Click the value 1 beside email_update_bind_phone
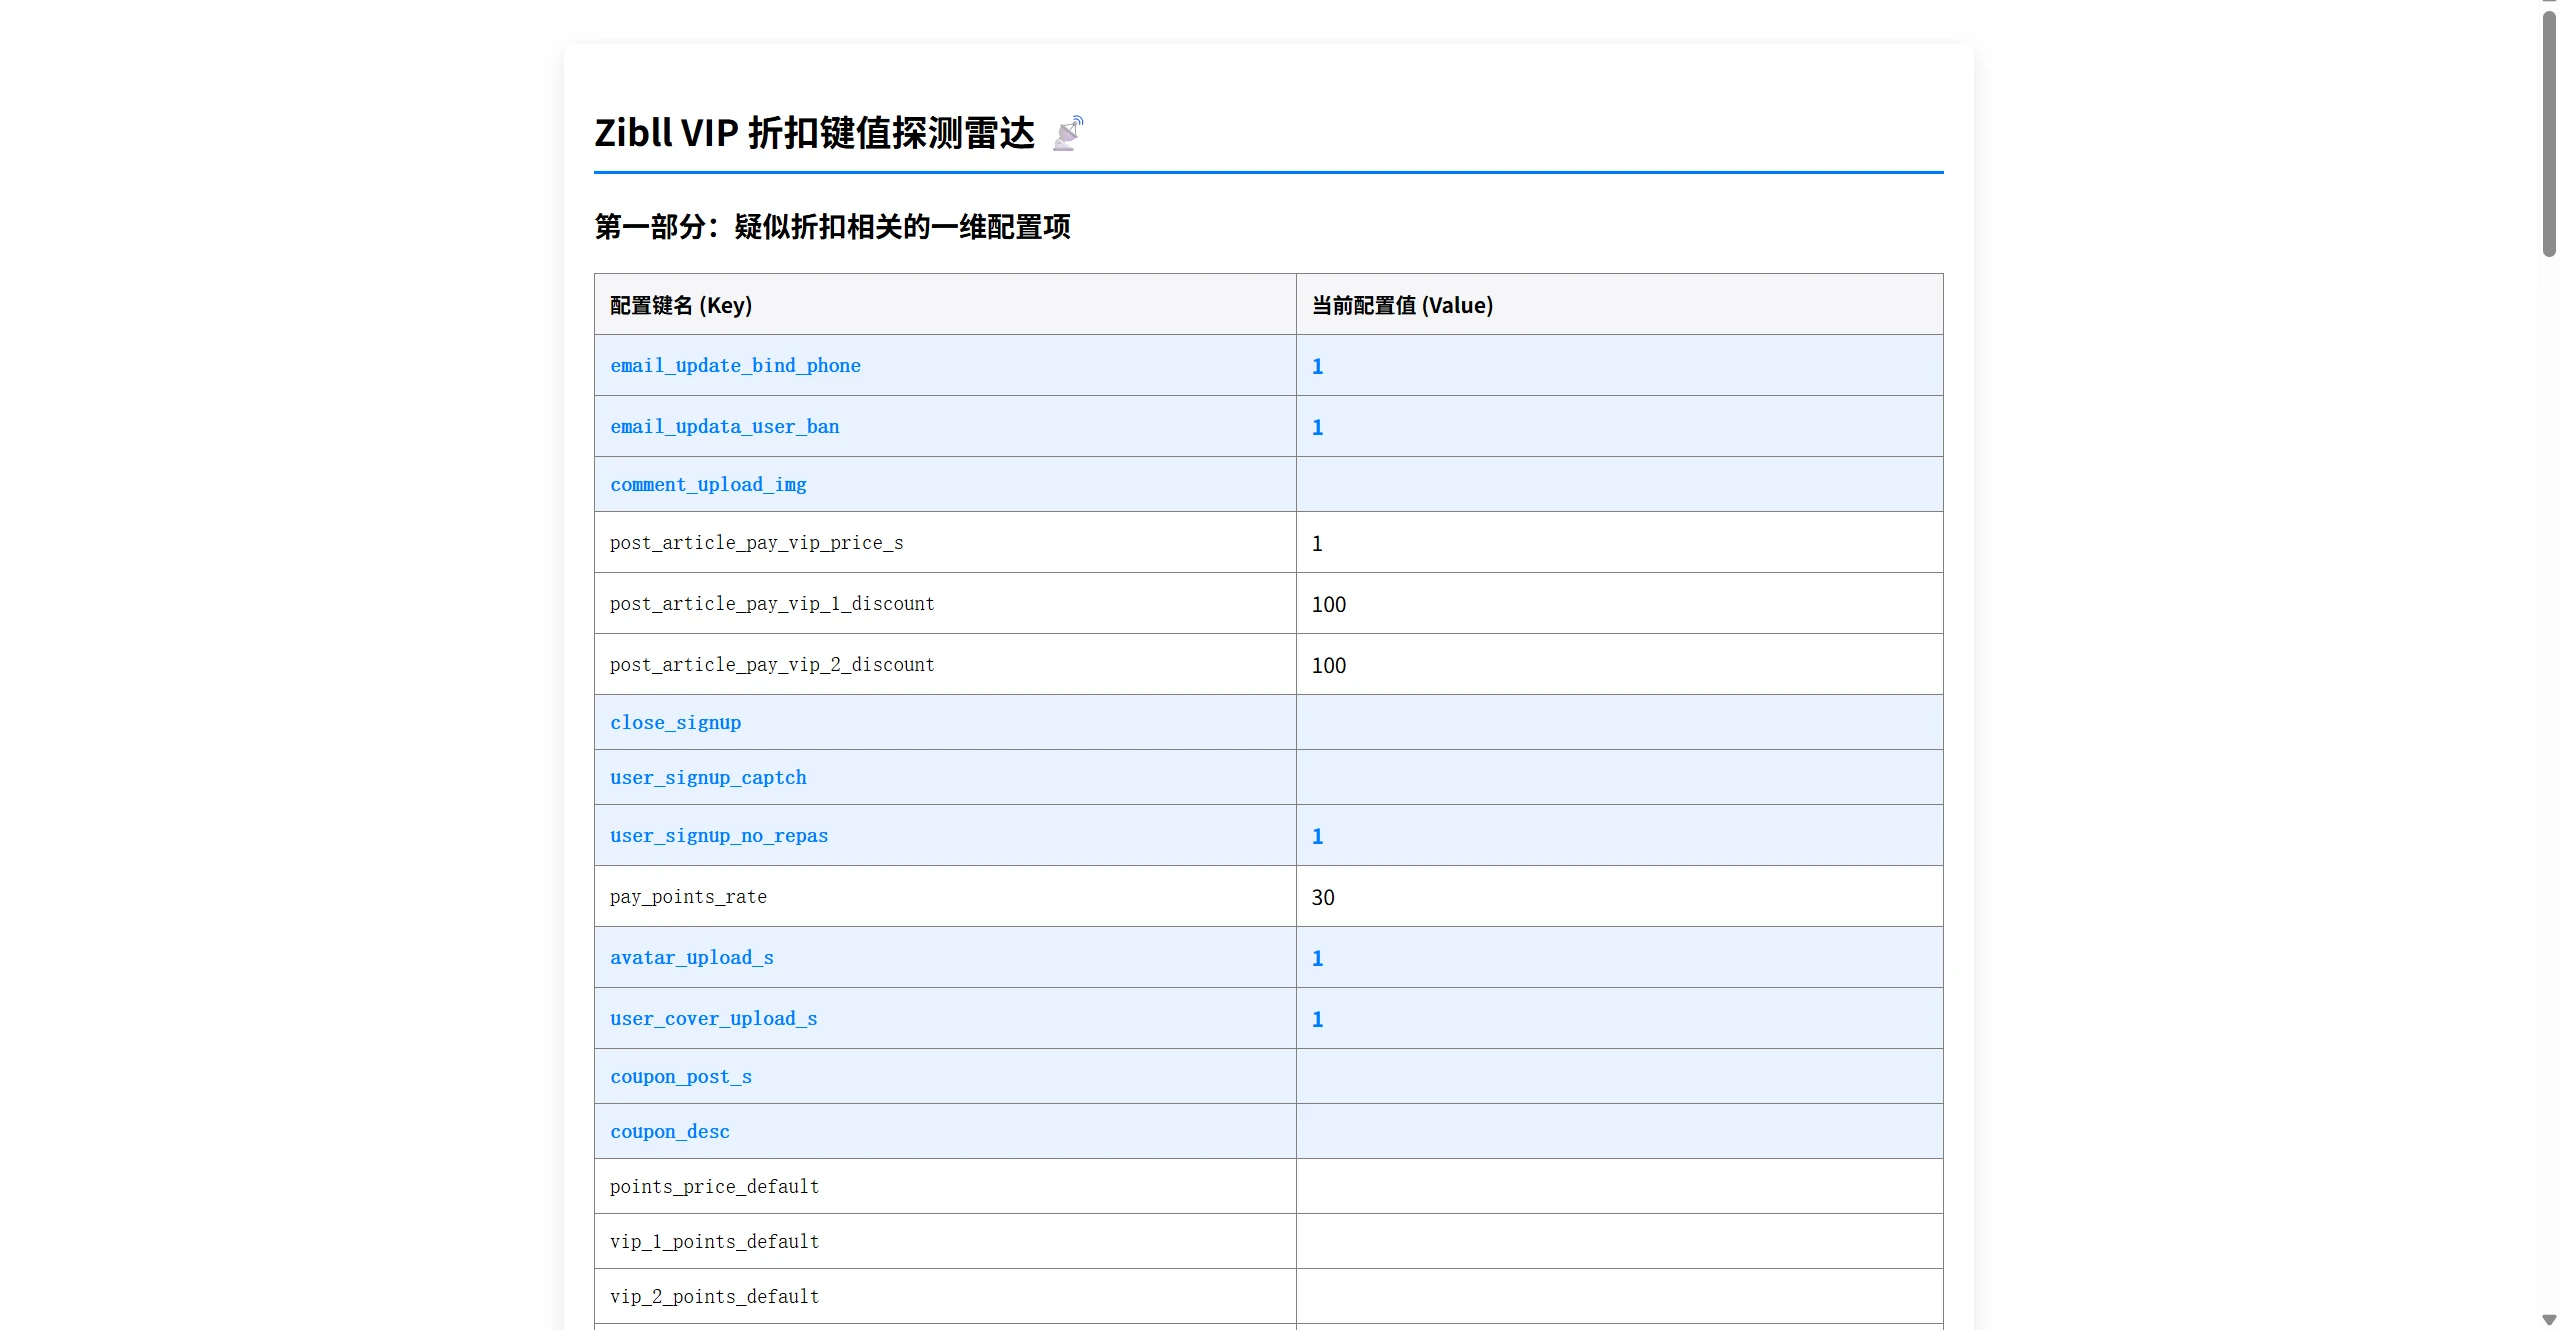 (x=1316, y=365)
